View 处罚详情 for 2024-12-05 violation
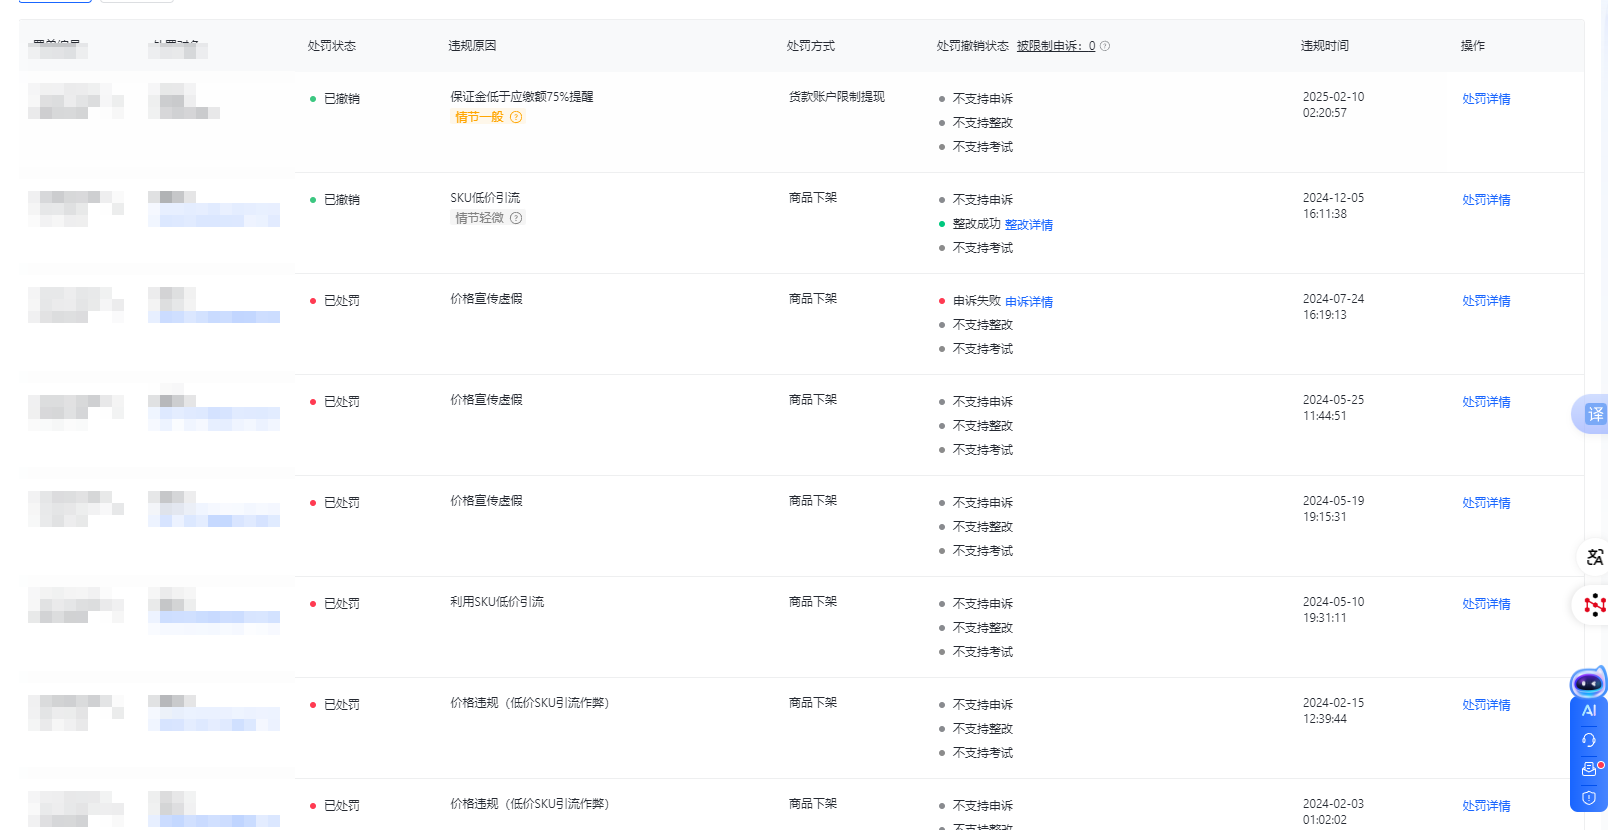This screenshot has height=830, width=1608. click(1486, 200)
